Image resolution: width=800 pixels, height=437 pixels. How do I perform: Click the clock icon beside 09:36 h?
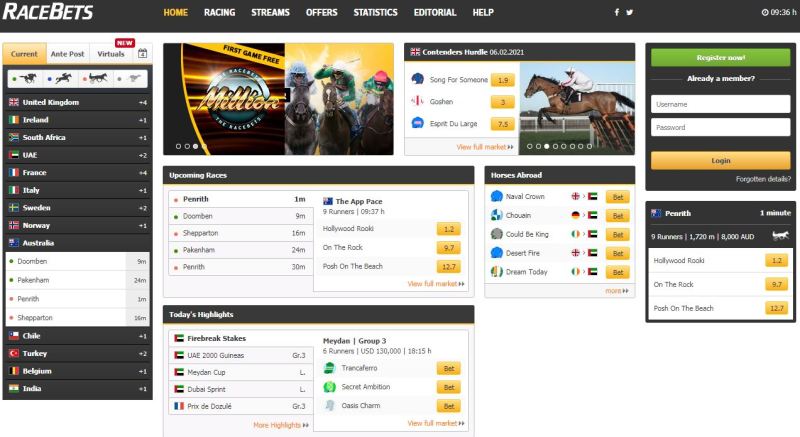coord(765,12)
